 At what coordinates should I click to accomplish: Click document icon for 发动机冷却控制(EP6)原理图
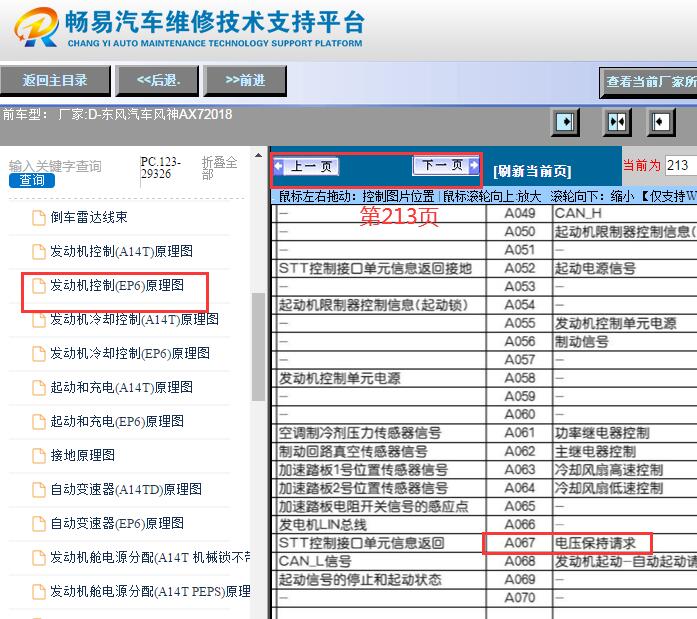[x=39, y=354]
